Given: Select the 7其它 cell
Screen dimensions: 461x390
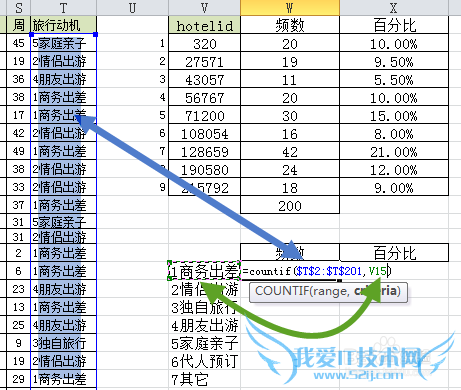Looking at the screenshot, I should coord(204,379).
